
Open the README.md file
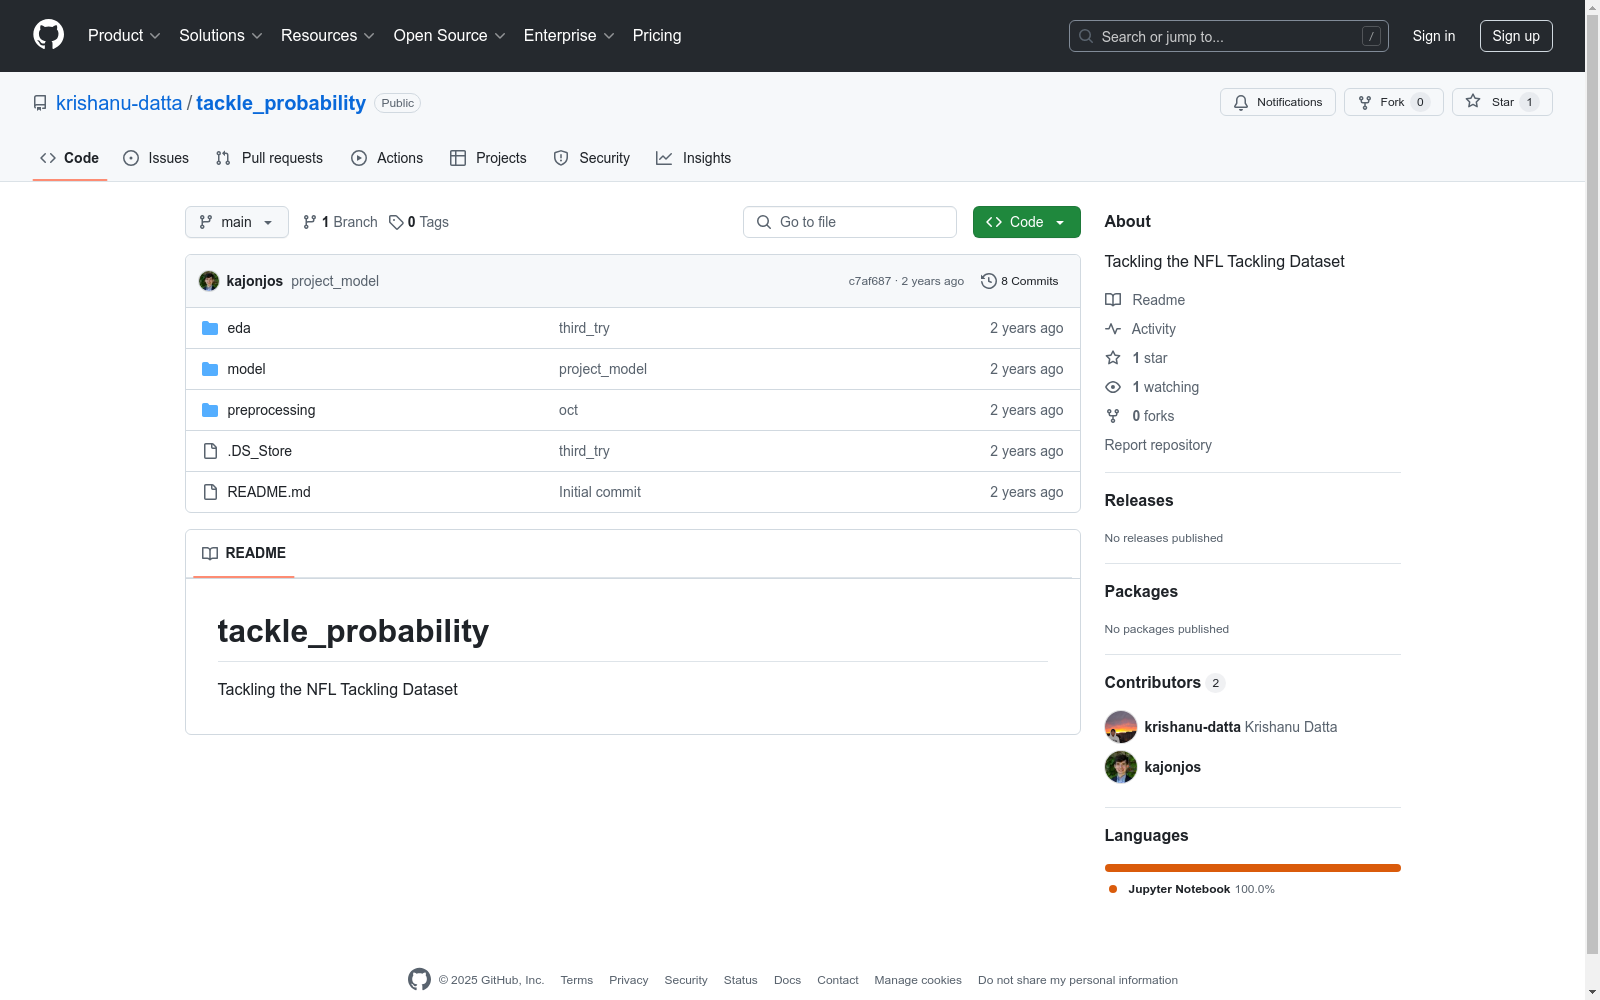click(x=269, y=492)
